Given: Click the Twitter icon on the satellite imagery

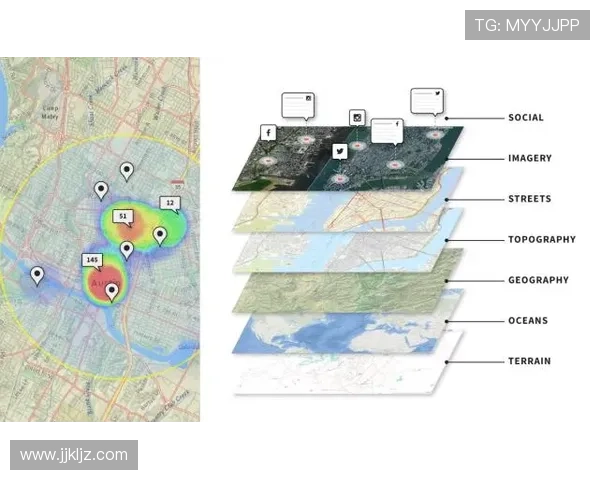Looking at the screenshot, I should click(x=340, y=151).
